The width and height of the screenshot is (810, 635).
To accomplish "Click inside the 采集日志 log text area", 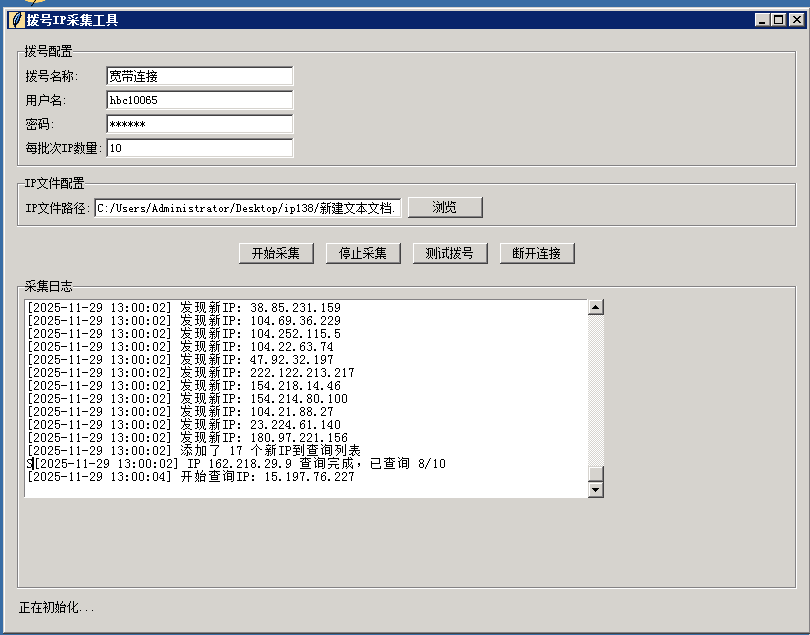I will coord(300,400).
